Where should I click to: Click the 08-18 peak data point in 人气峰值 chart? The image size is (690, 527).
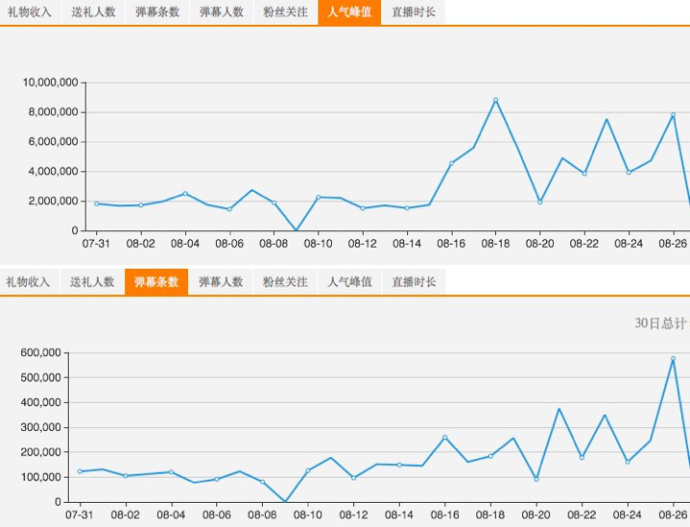coord(495,100)
